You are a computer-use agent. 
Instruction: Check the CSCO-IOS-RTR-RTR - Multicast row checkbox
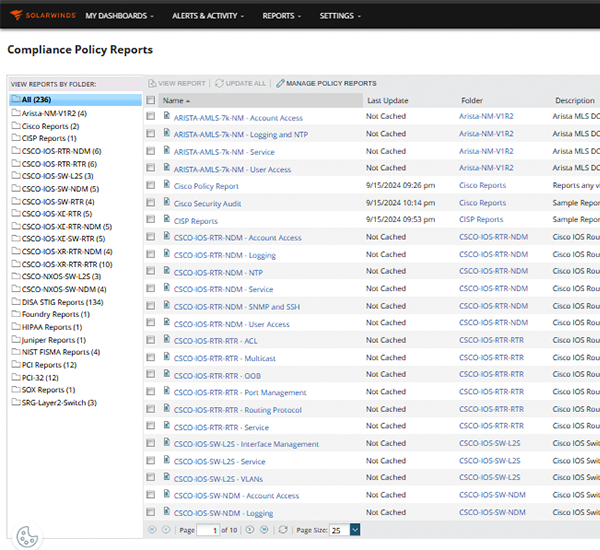(x=151, y=357)
